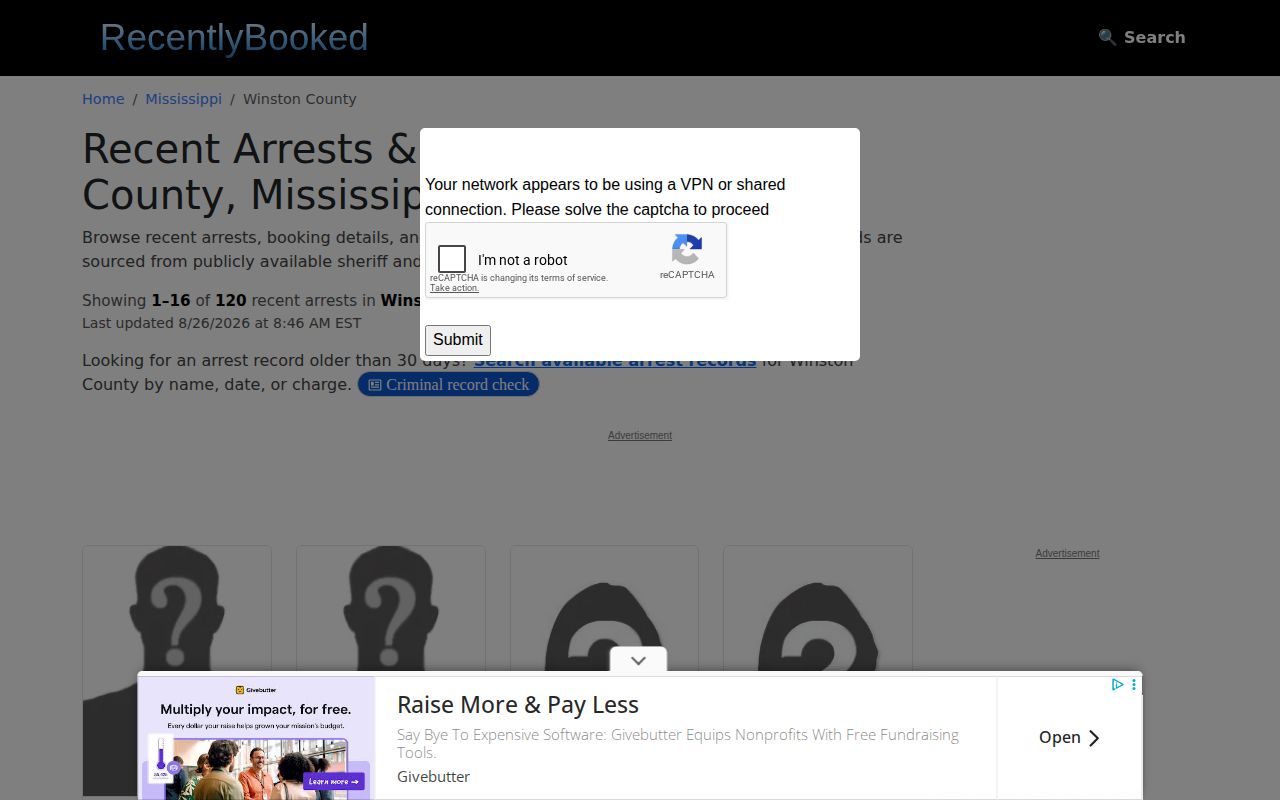Open the Mississippi breadcrumb
The image size is (1280, 800).
(184, 99)
